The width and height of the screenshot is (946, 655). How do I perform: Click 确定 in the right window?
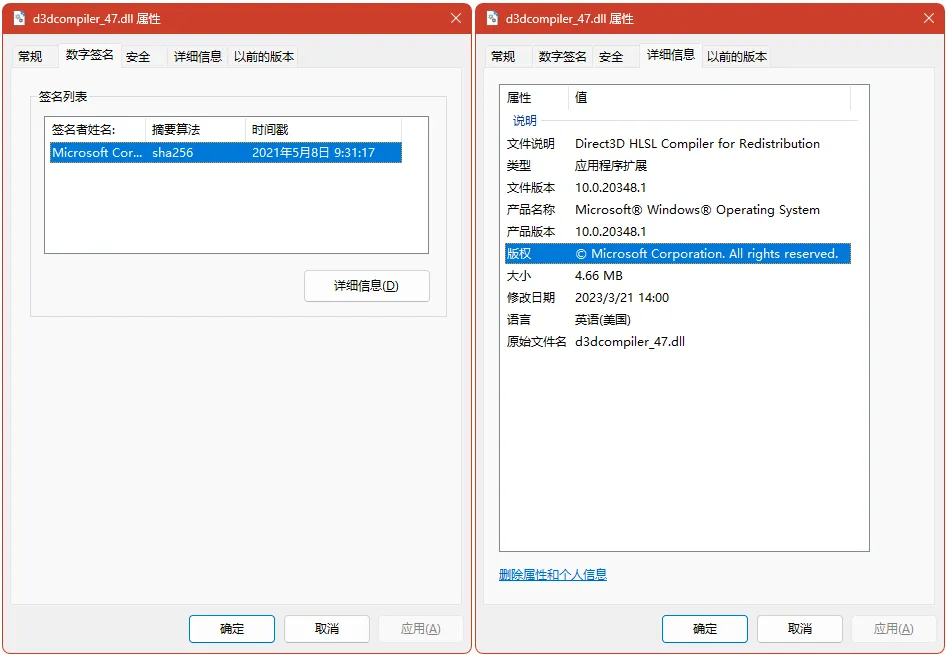705,629
